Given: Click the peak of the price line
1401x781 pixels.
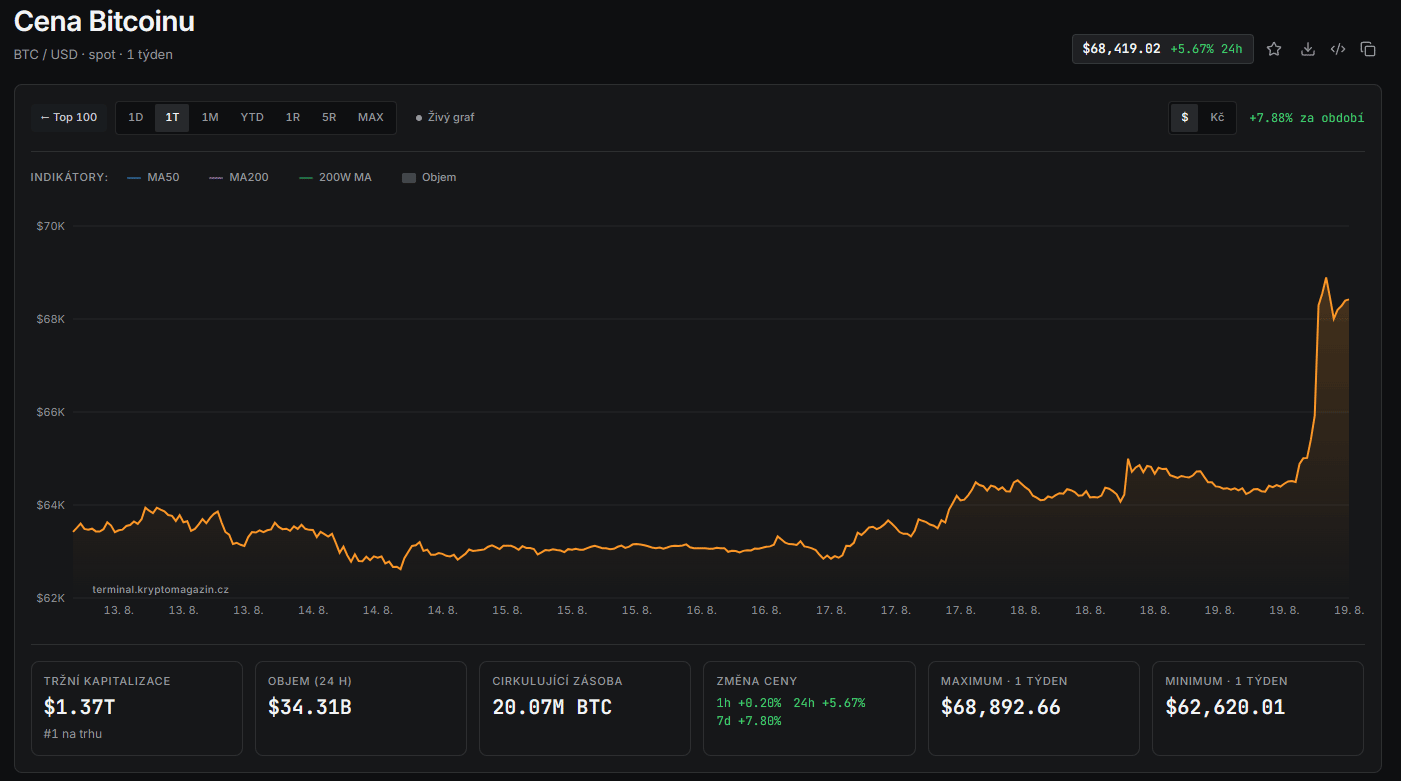Looking at the screenshot, I should pos(1326,278).
